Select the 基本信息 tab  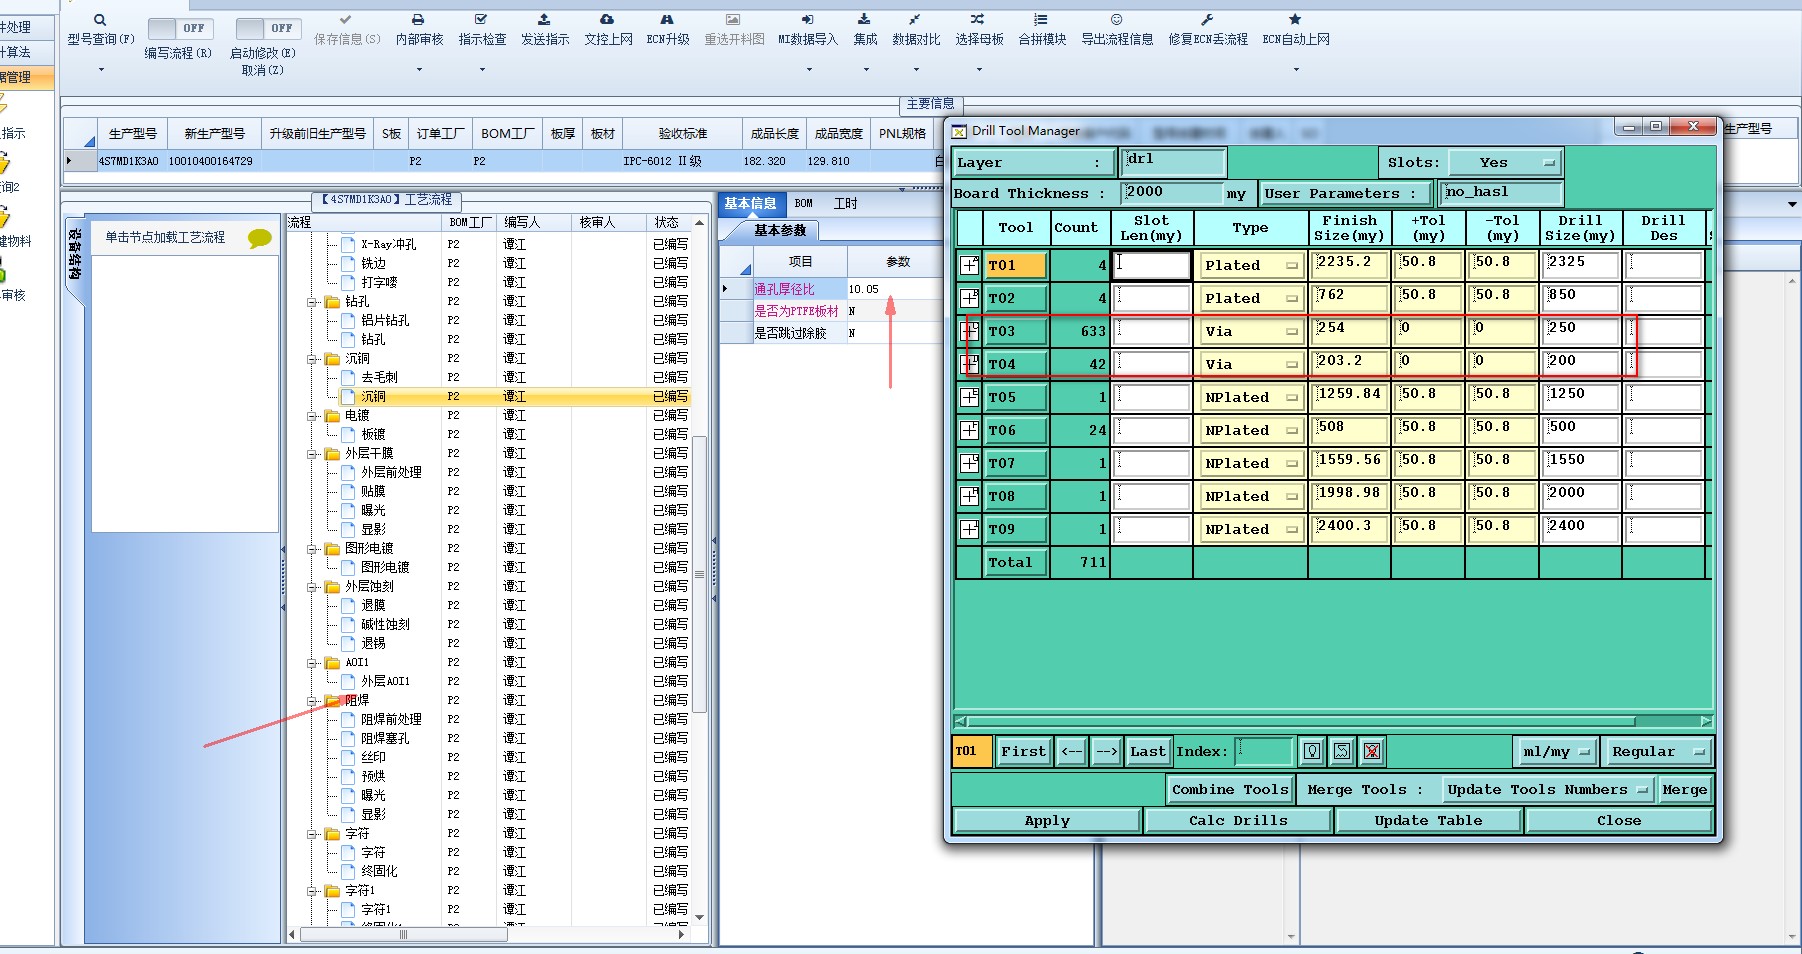point(751,203)
